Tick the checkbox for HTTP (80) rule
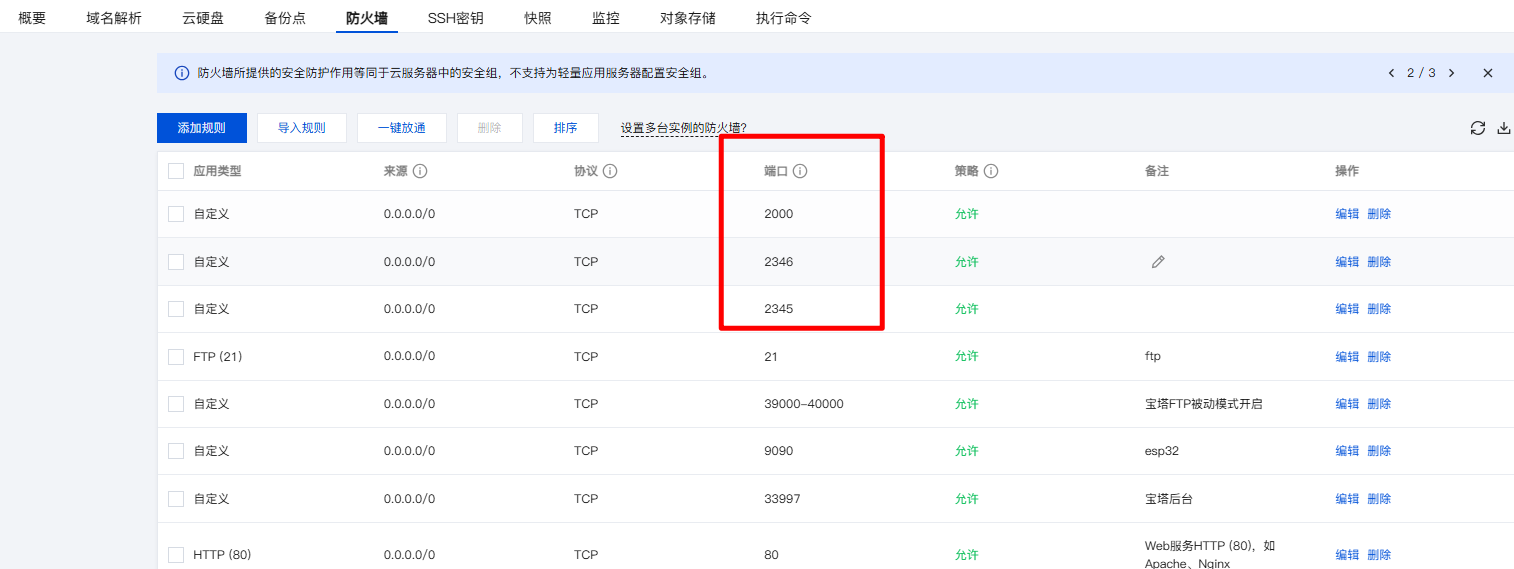1514x569 pixels. coord(176,555)
